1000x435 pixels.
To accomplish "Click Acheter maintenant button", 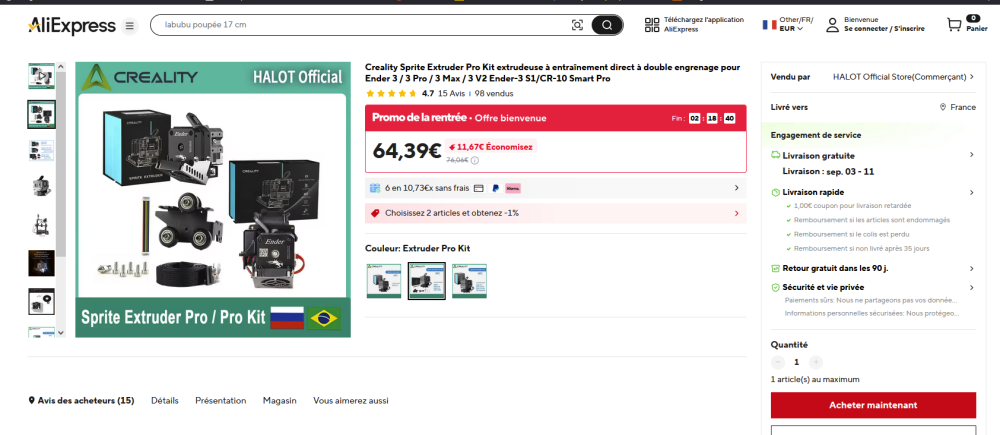I will point(873,405).
